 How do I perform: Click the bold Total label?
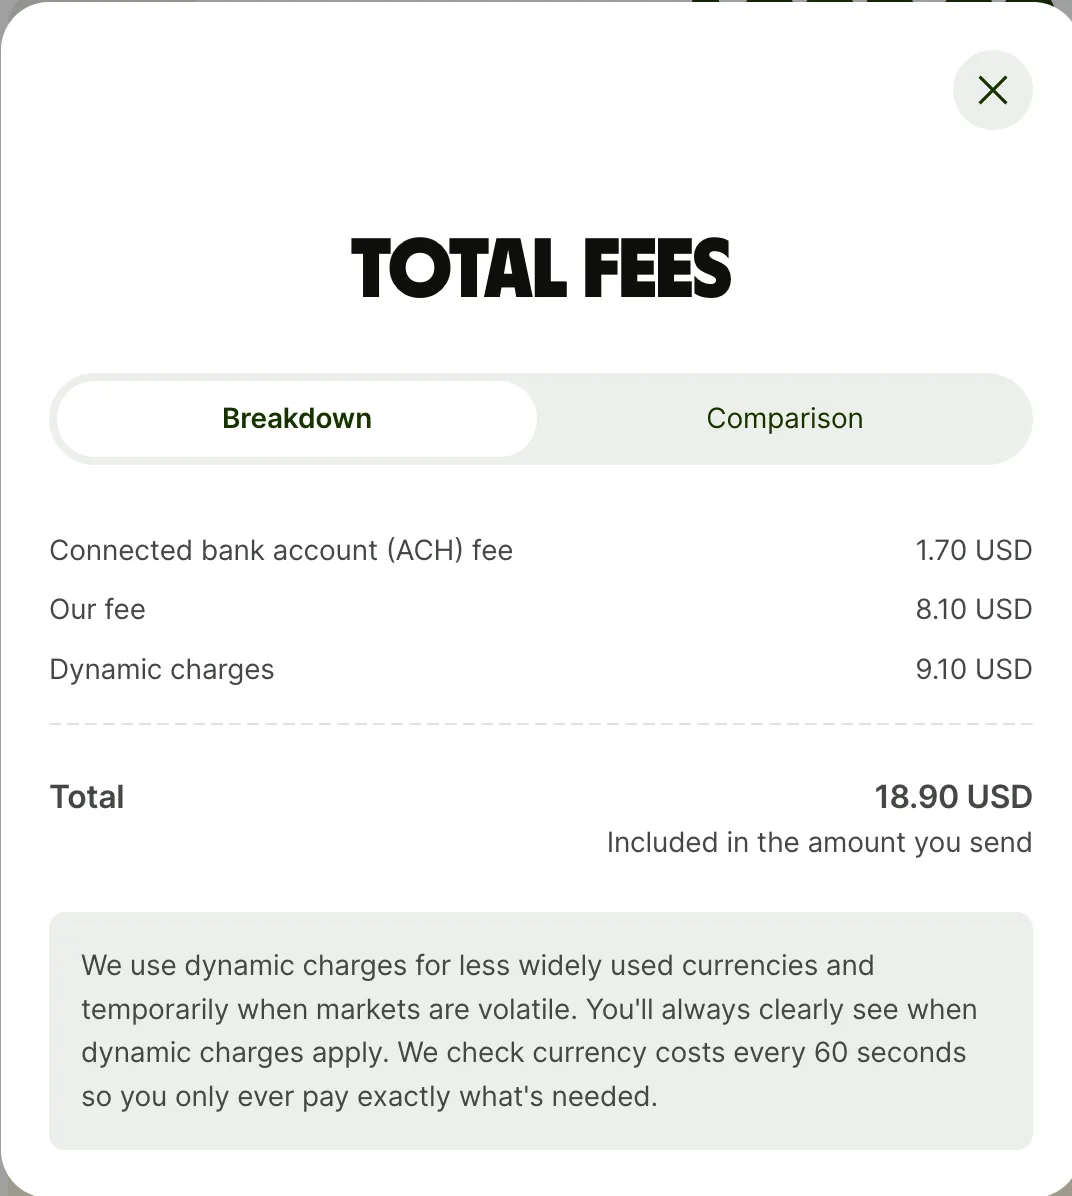[87, 797]
